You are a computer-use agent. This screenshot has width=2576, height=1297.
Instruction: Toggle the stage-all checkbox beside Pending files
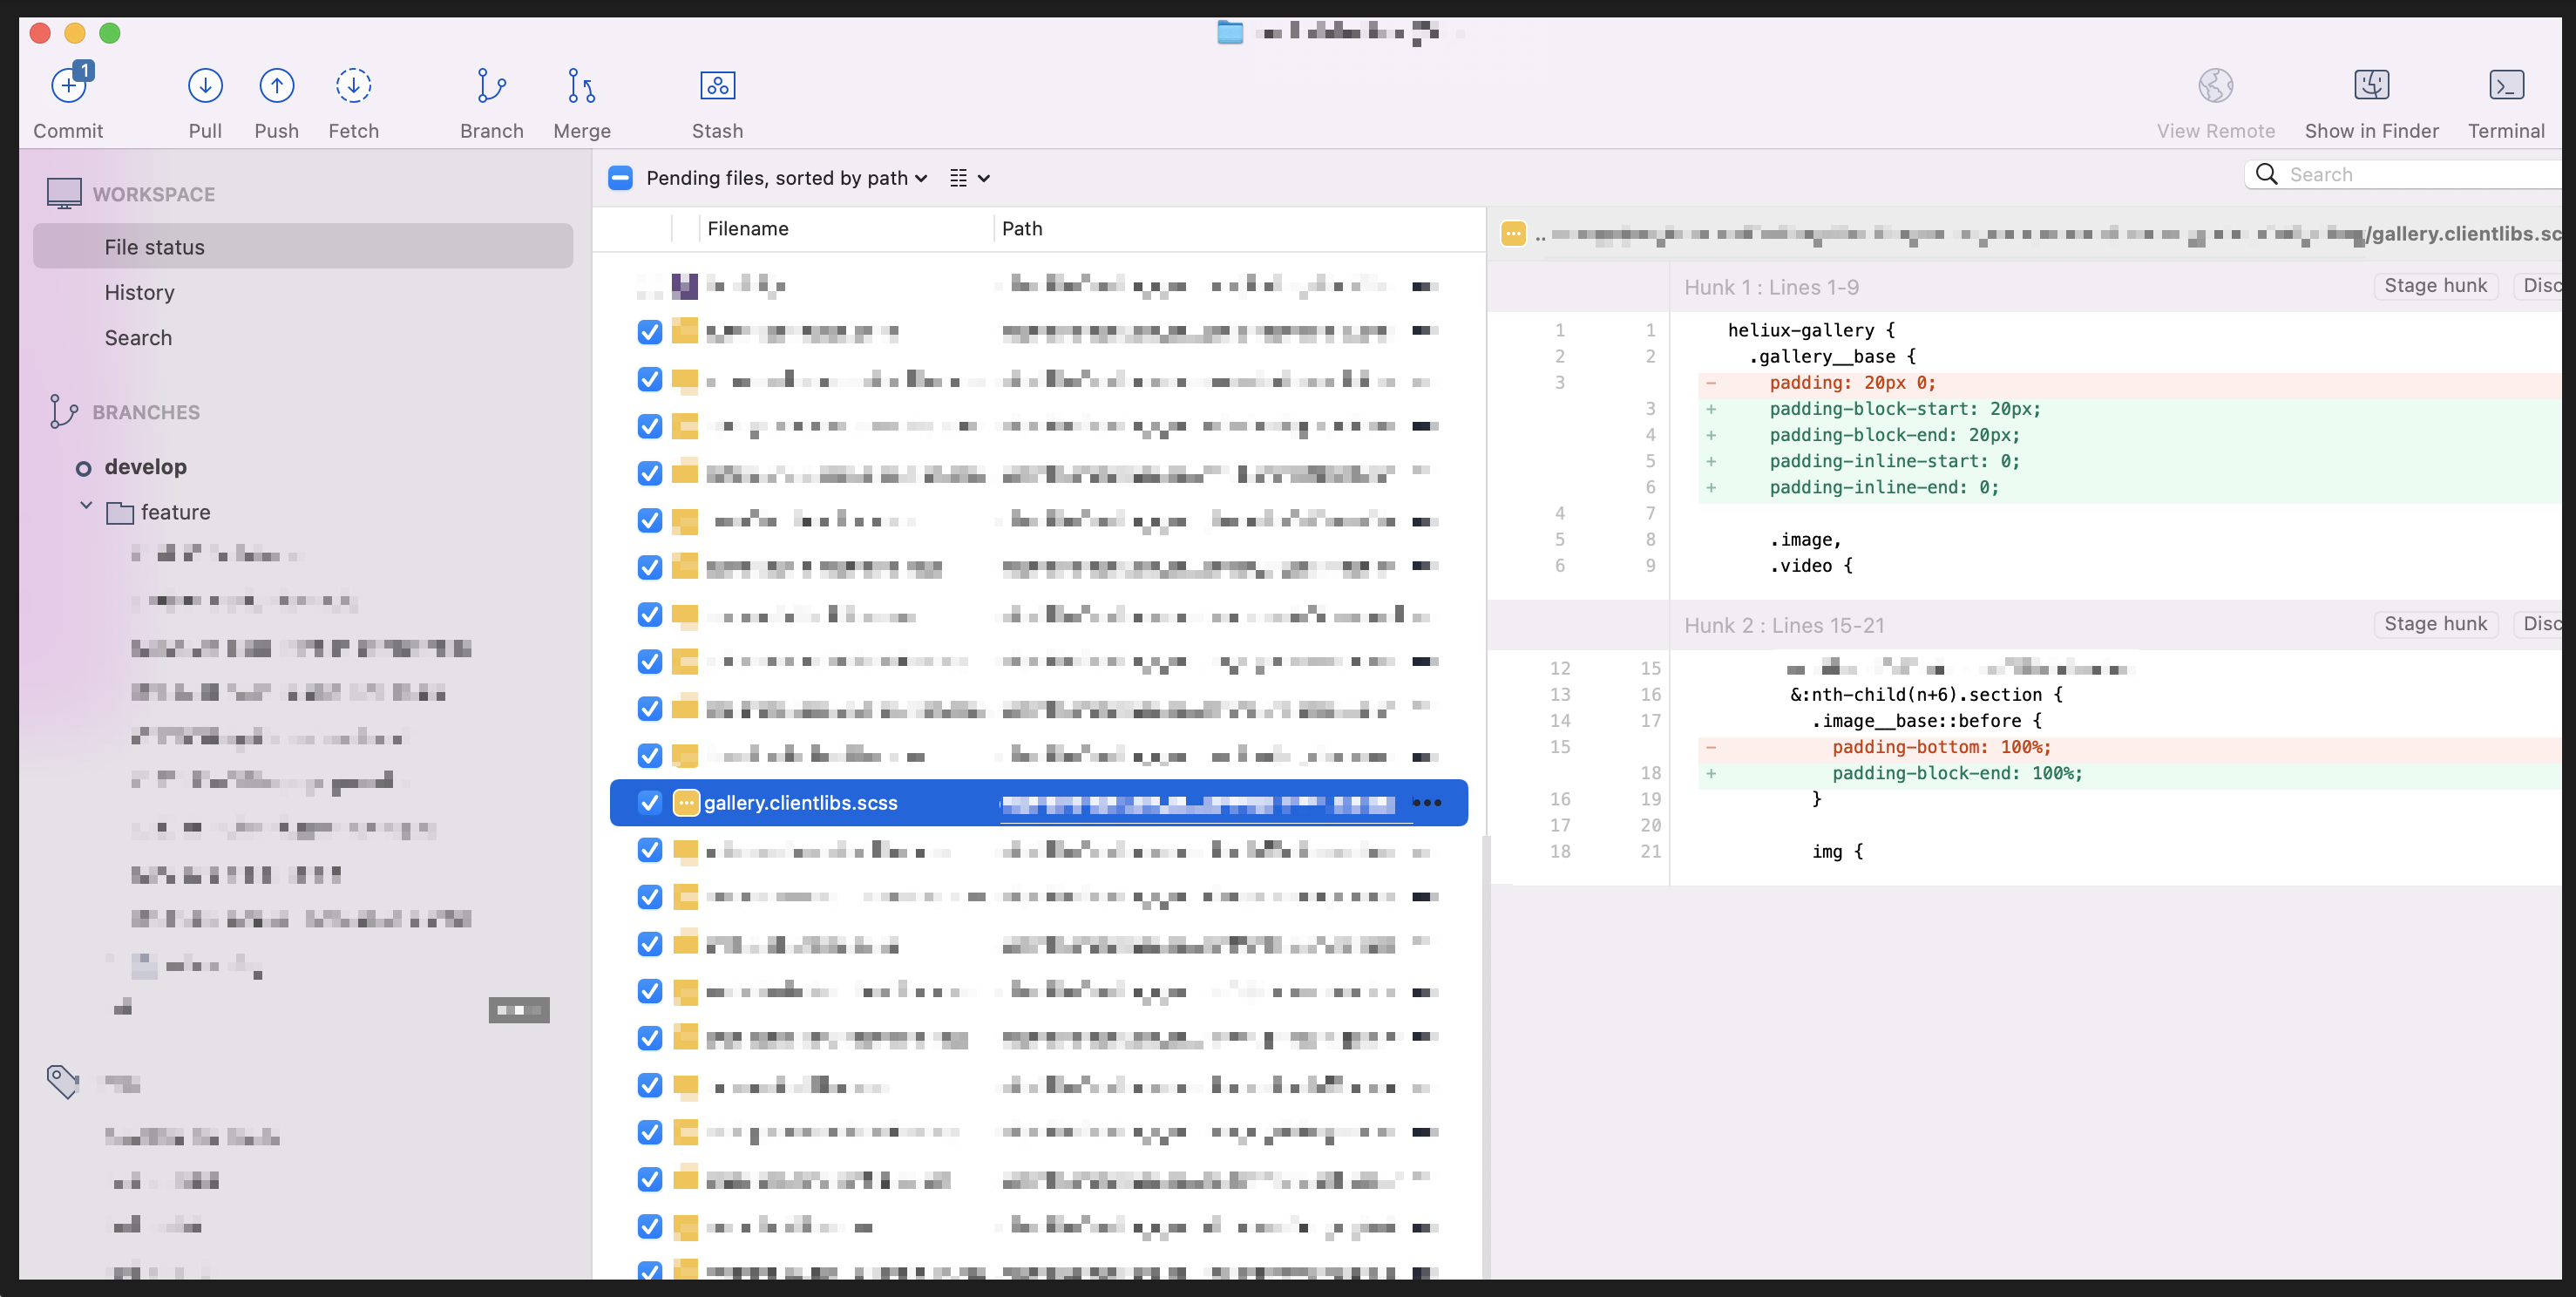click(x=620, y=178)
